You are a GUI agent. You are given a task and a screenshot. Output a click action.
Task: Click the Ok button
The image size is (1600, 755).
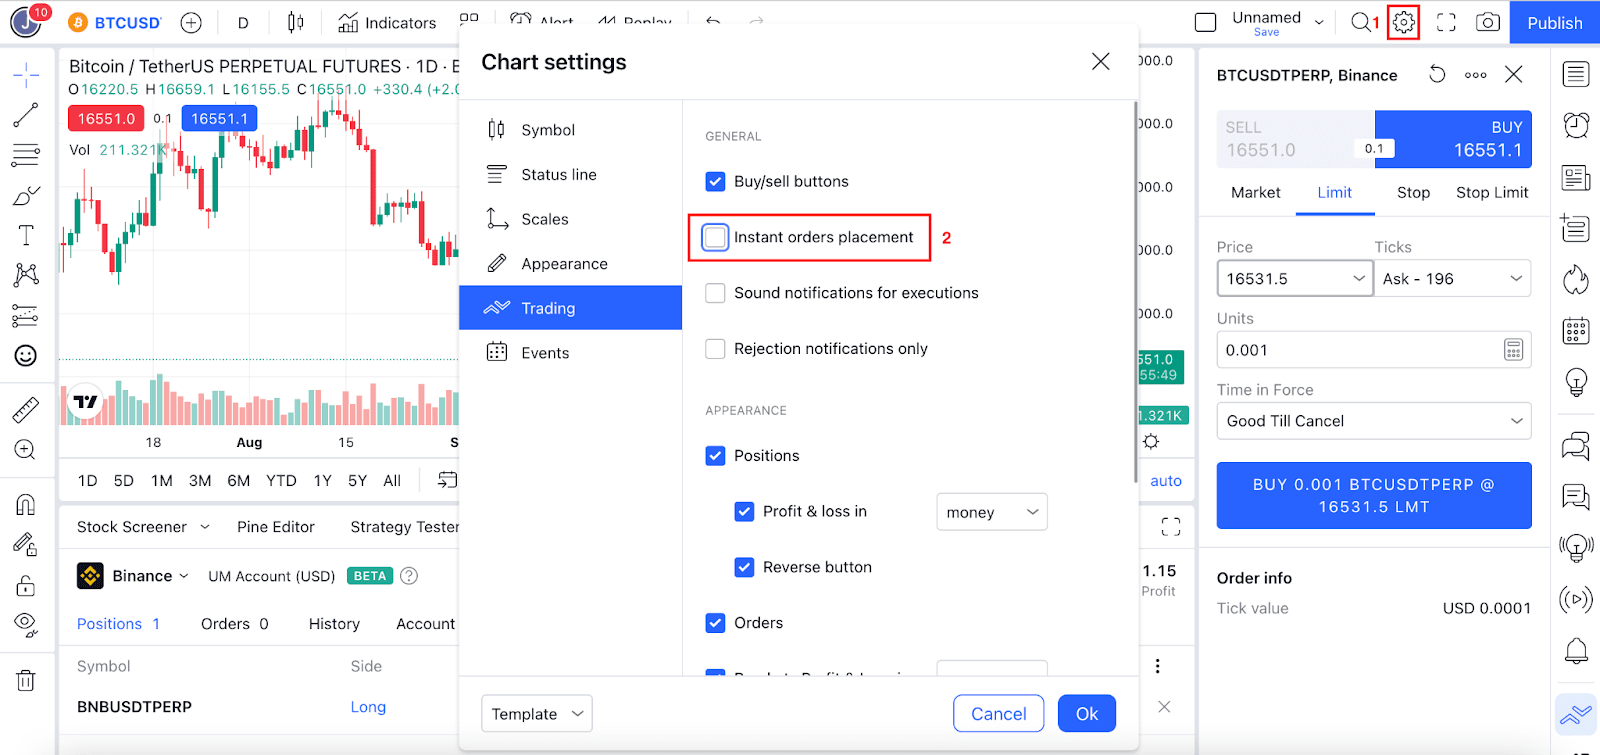[x=1086, y=714]
